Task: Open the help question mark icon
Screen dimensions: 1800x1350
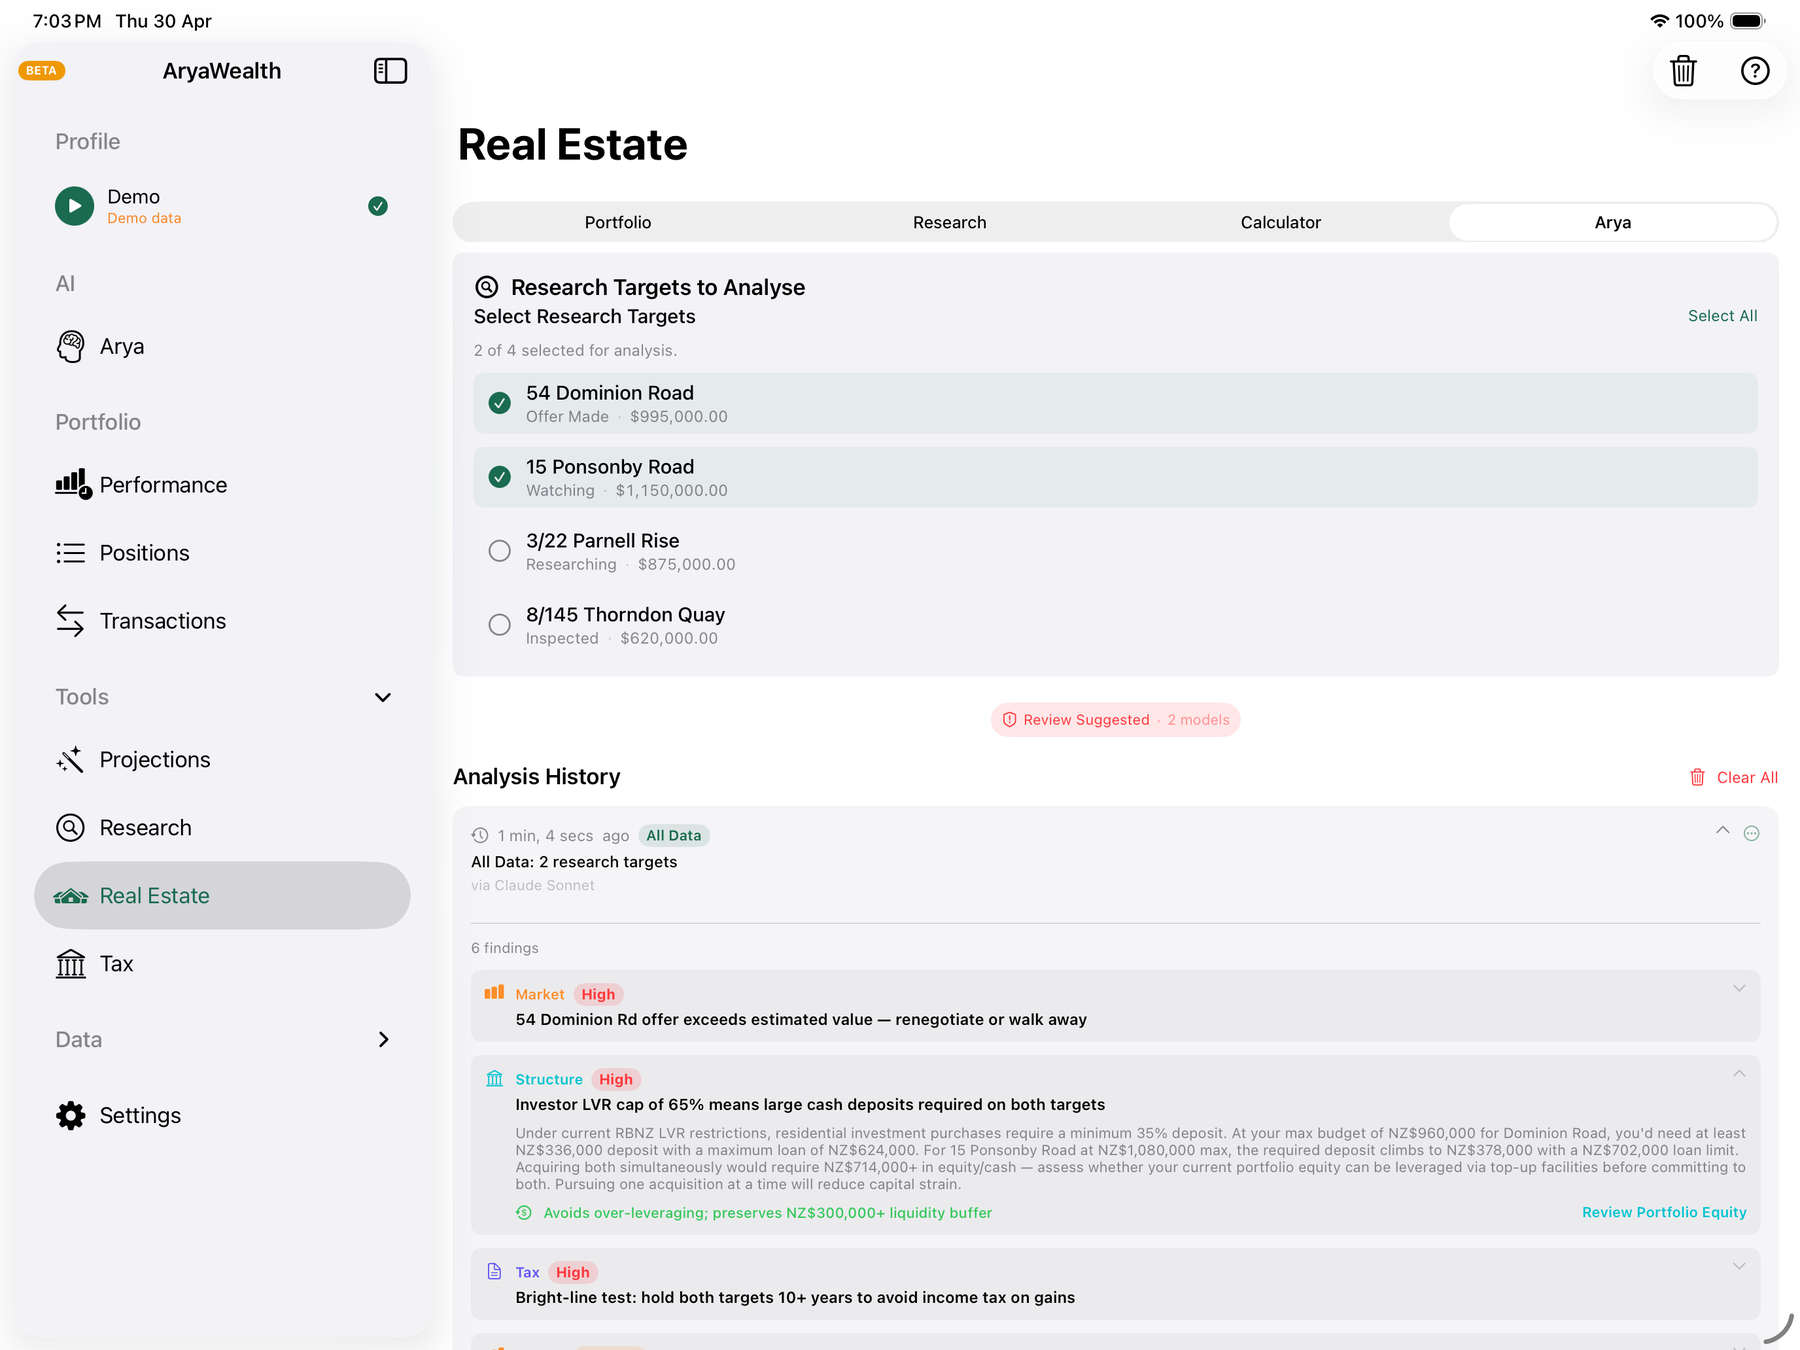Action: 1755,71
